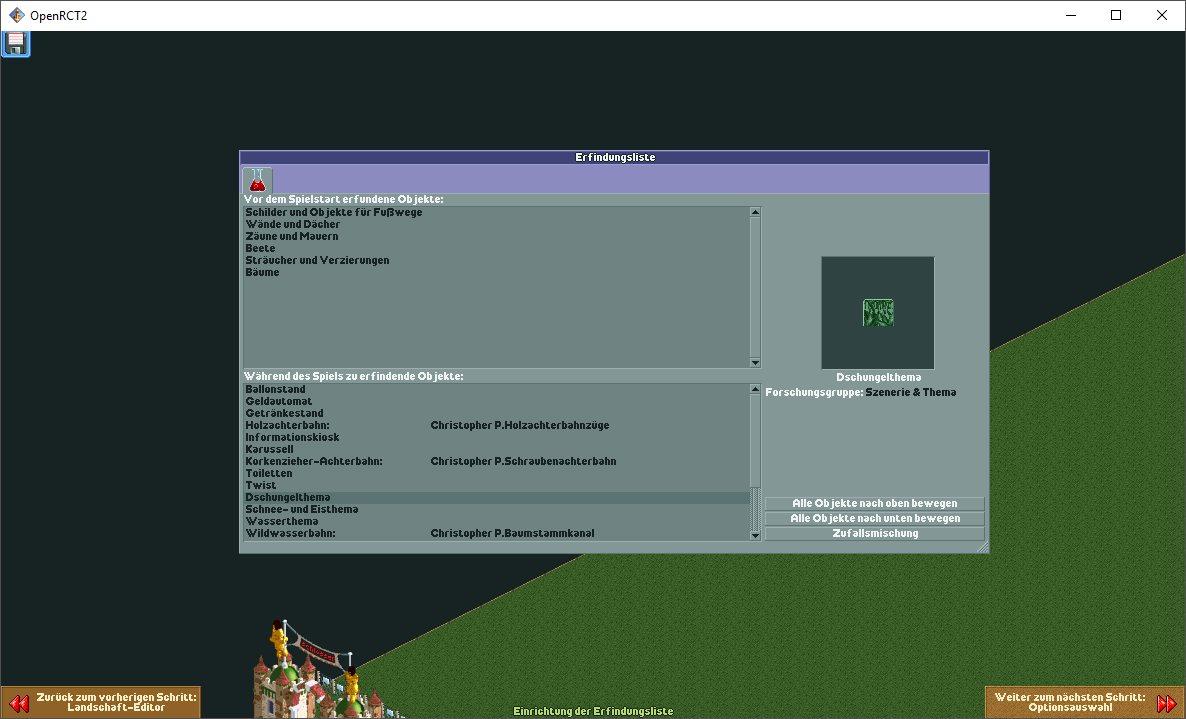Image resolution: width=1186 pixels, height=719 pixels.
Task: Select the 'Informationskiosk' item
Action: (496, 438)
